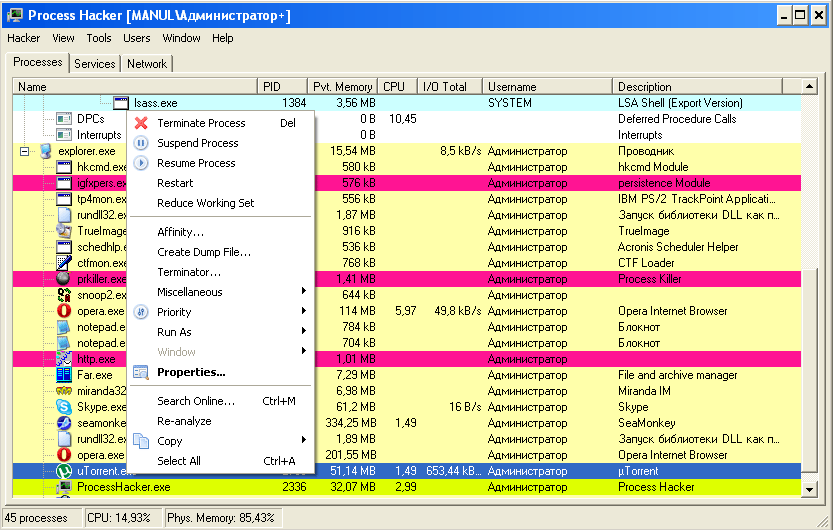Open the View menu
The image size is (833, 530).
(x=63, y=38)
